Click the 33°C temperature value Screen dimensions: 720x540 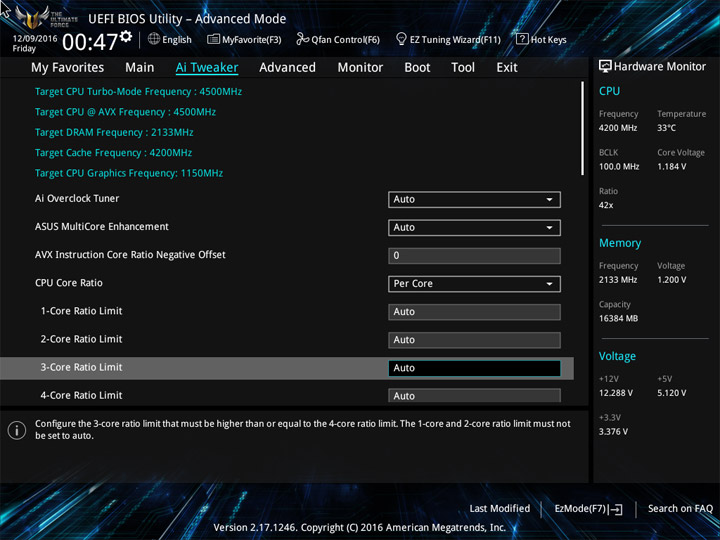pos(666,128)
